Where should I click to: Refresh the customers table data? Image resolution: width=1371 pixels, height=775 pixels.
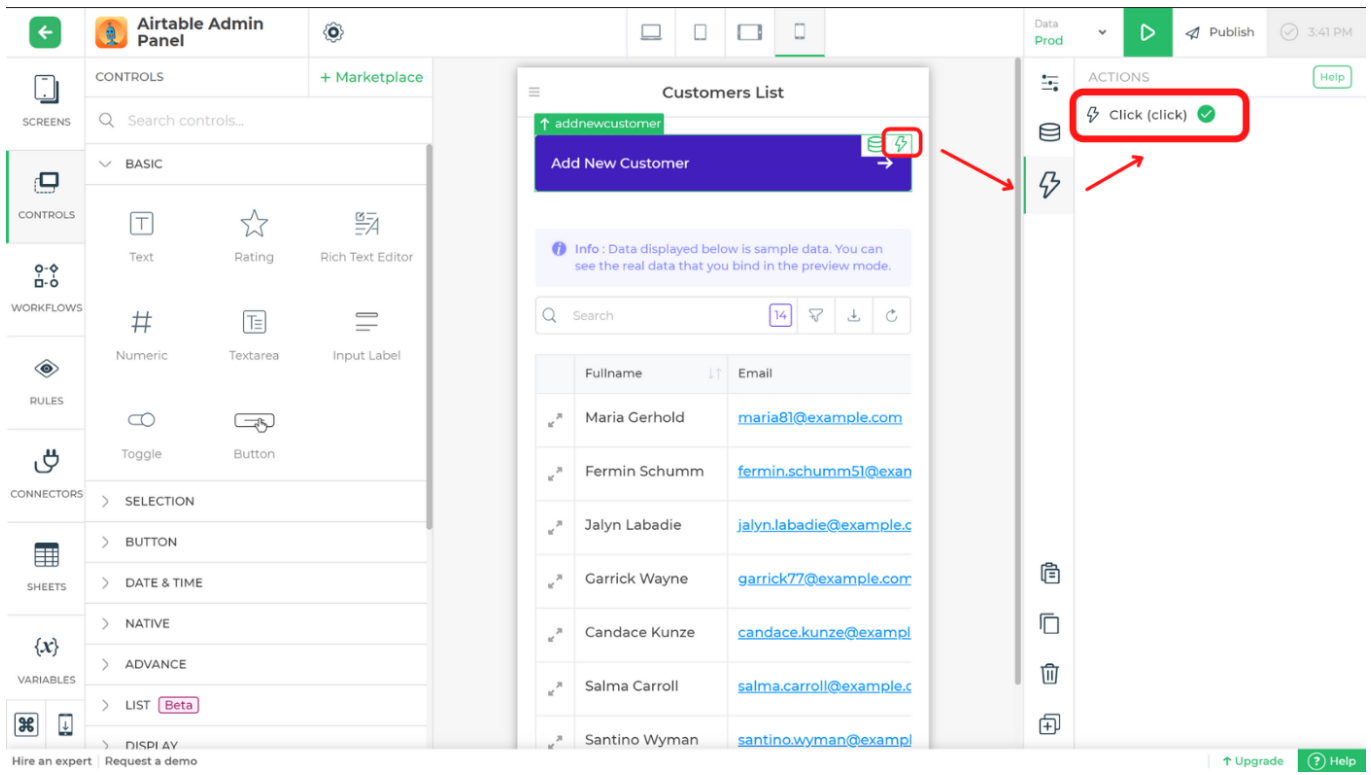click(x=892, y=315)
